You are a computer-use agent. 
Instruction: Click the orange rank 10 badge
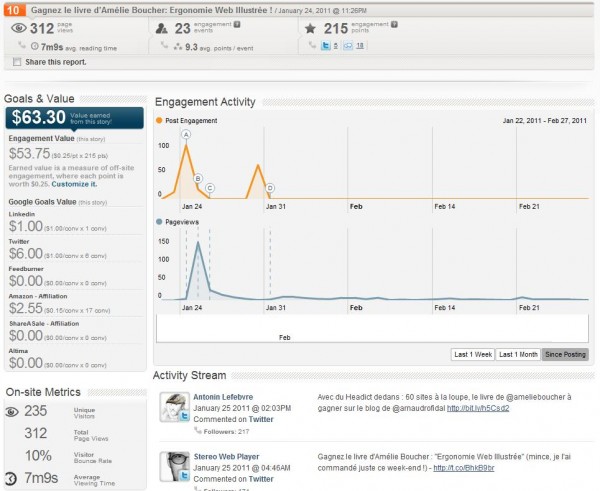14,10
